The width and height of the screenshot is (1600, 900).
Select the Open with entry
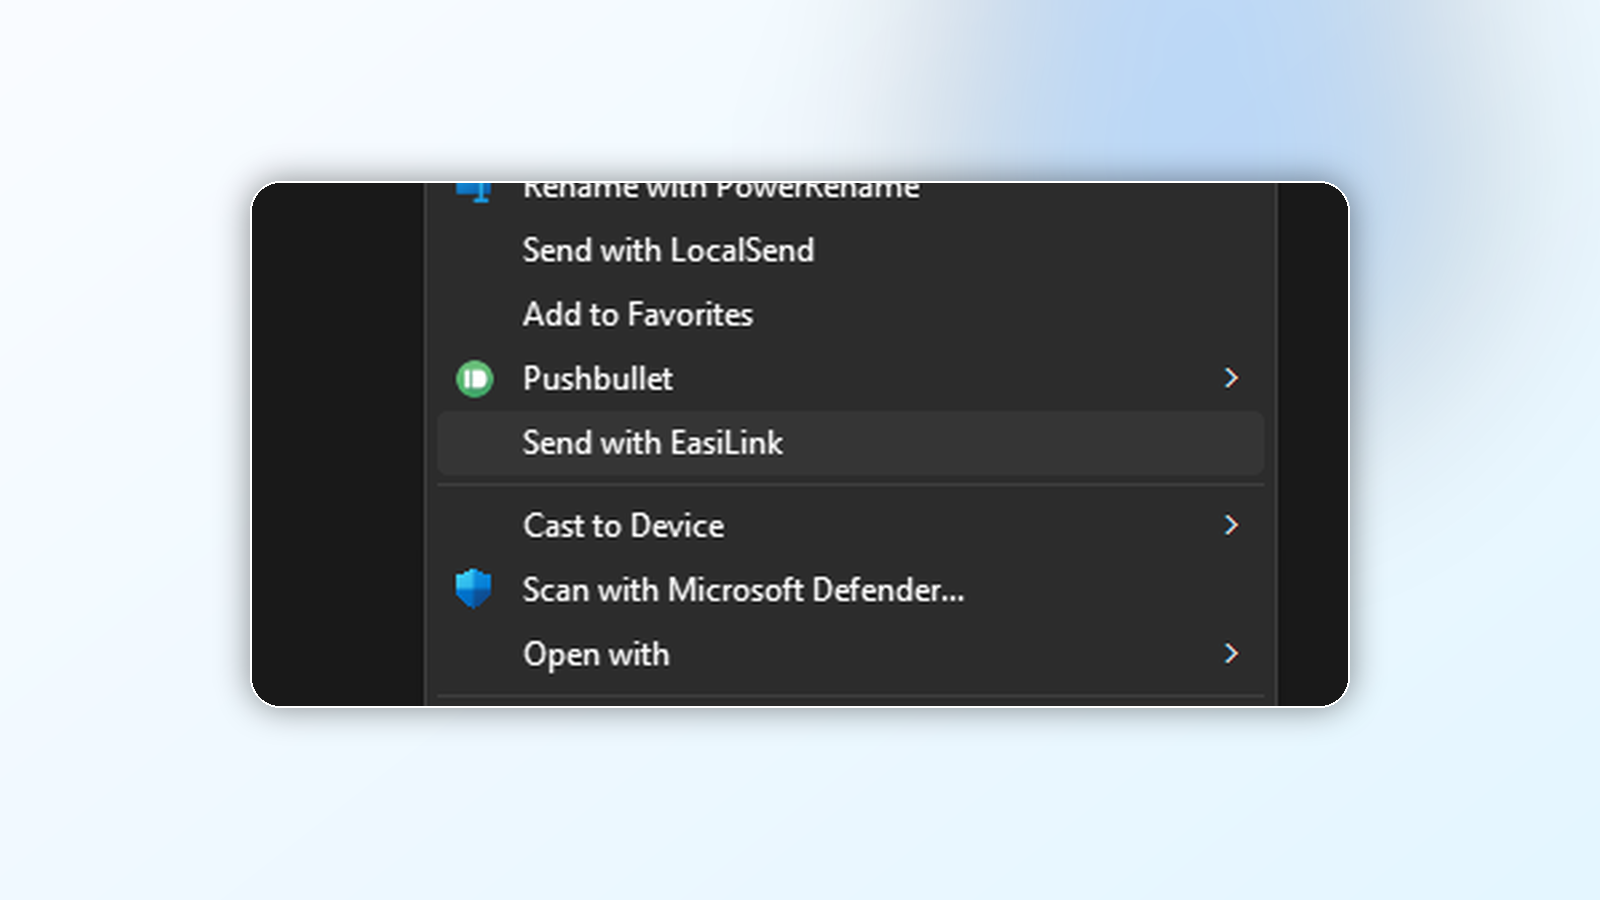(851, 654)
